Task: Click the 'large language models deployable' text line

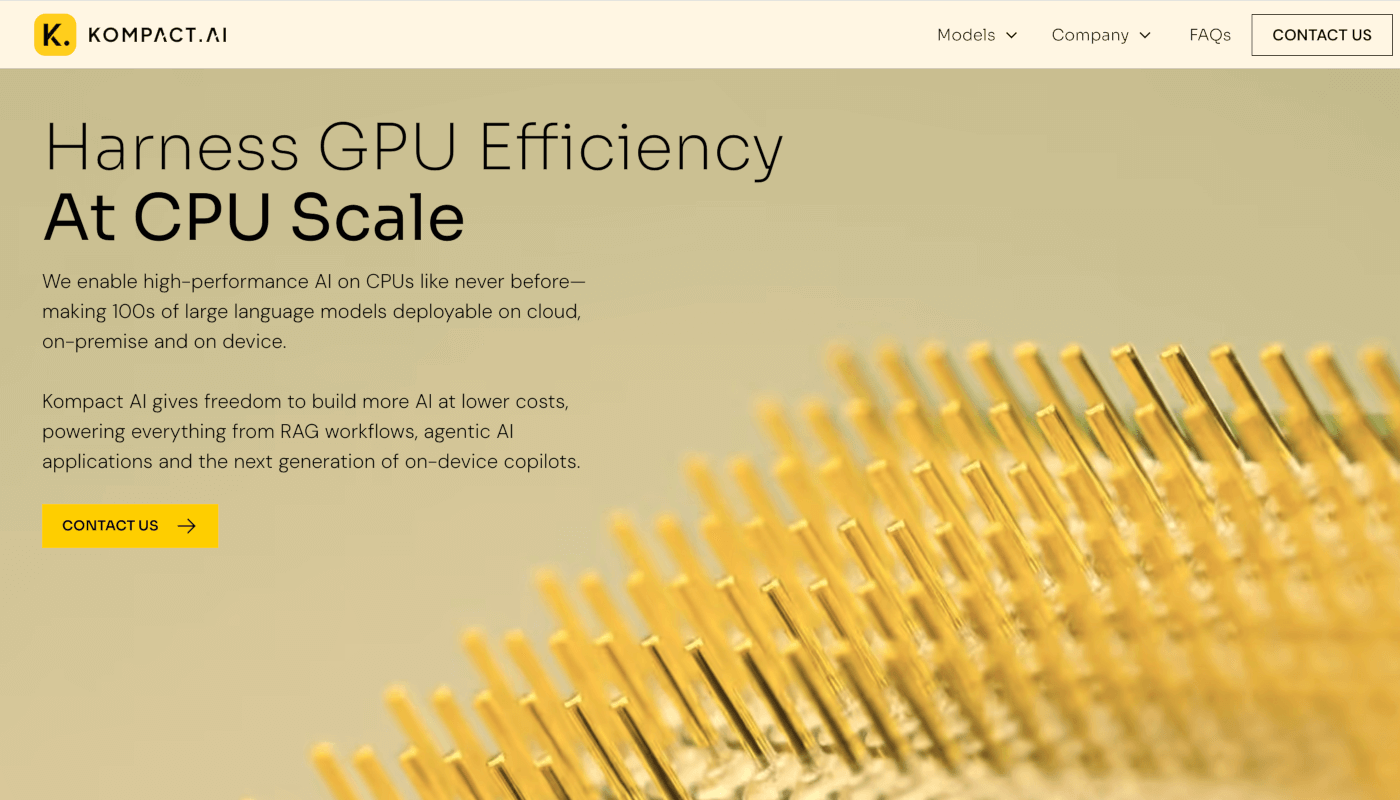Action: (x=311, y=312)
